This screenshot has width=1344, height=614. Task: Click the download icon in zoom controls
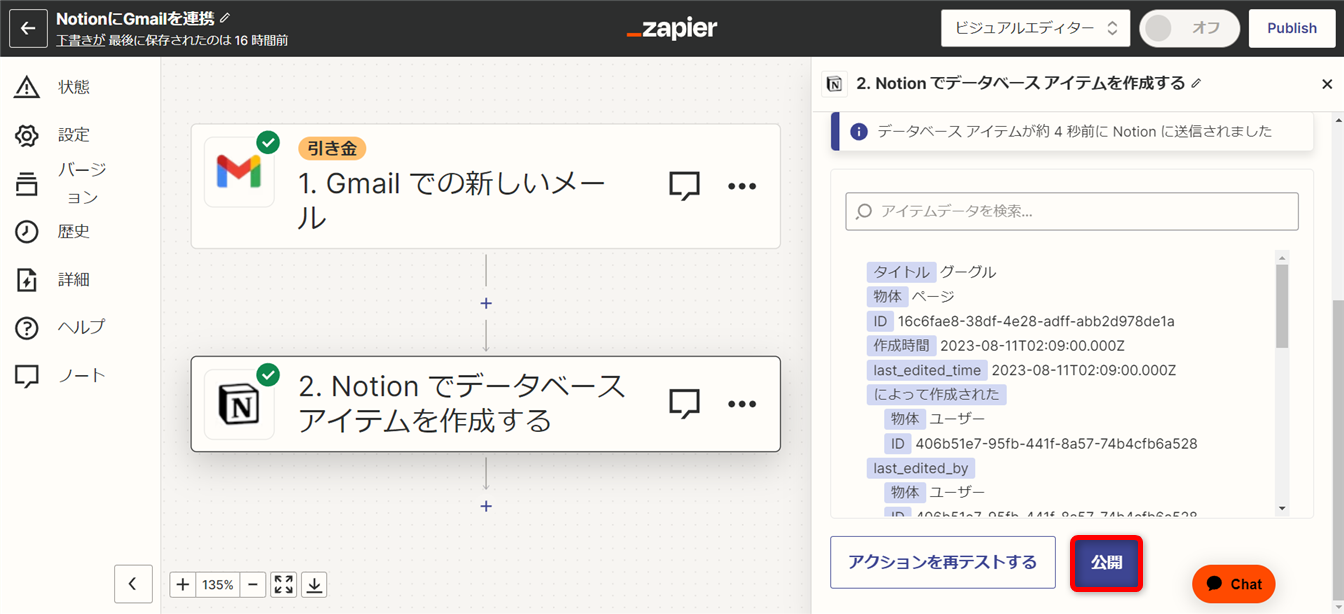(314, 585)
